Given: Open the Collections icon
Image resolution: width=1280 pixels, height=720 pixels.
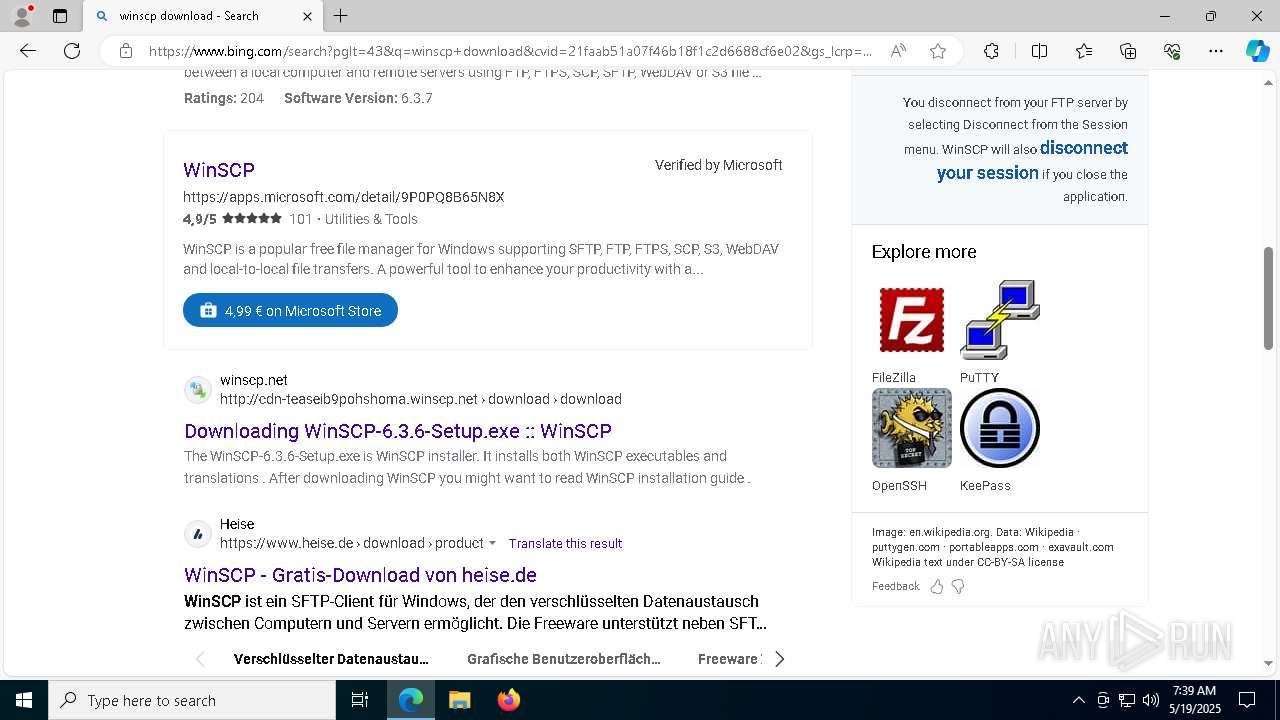Looking at the screenshot, I should (1128, 51).
